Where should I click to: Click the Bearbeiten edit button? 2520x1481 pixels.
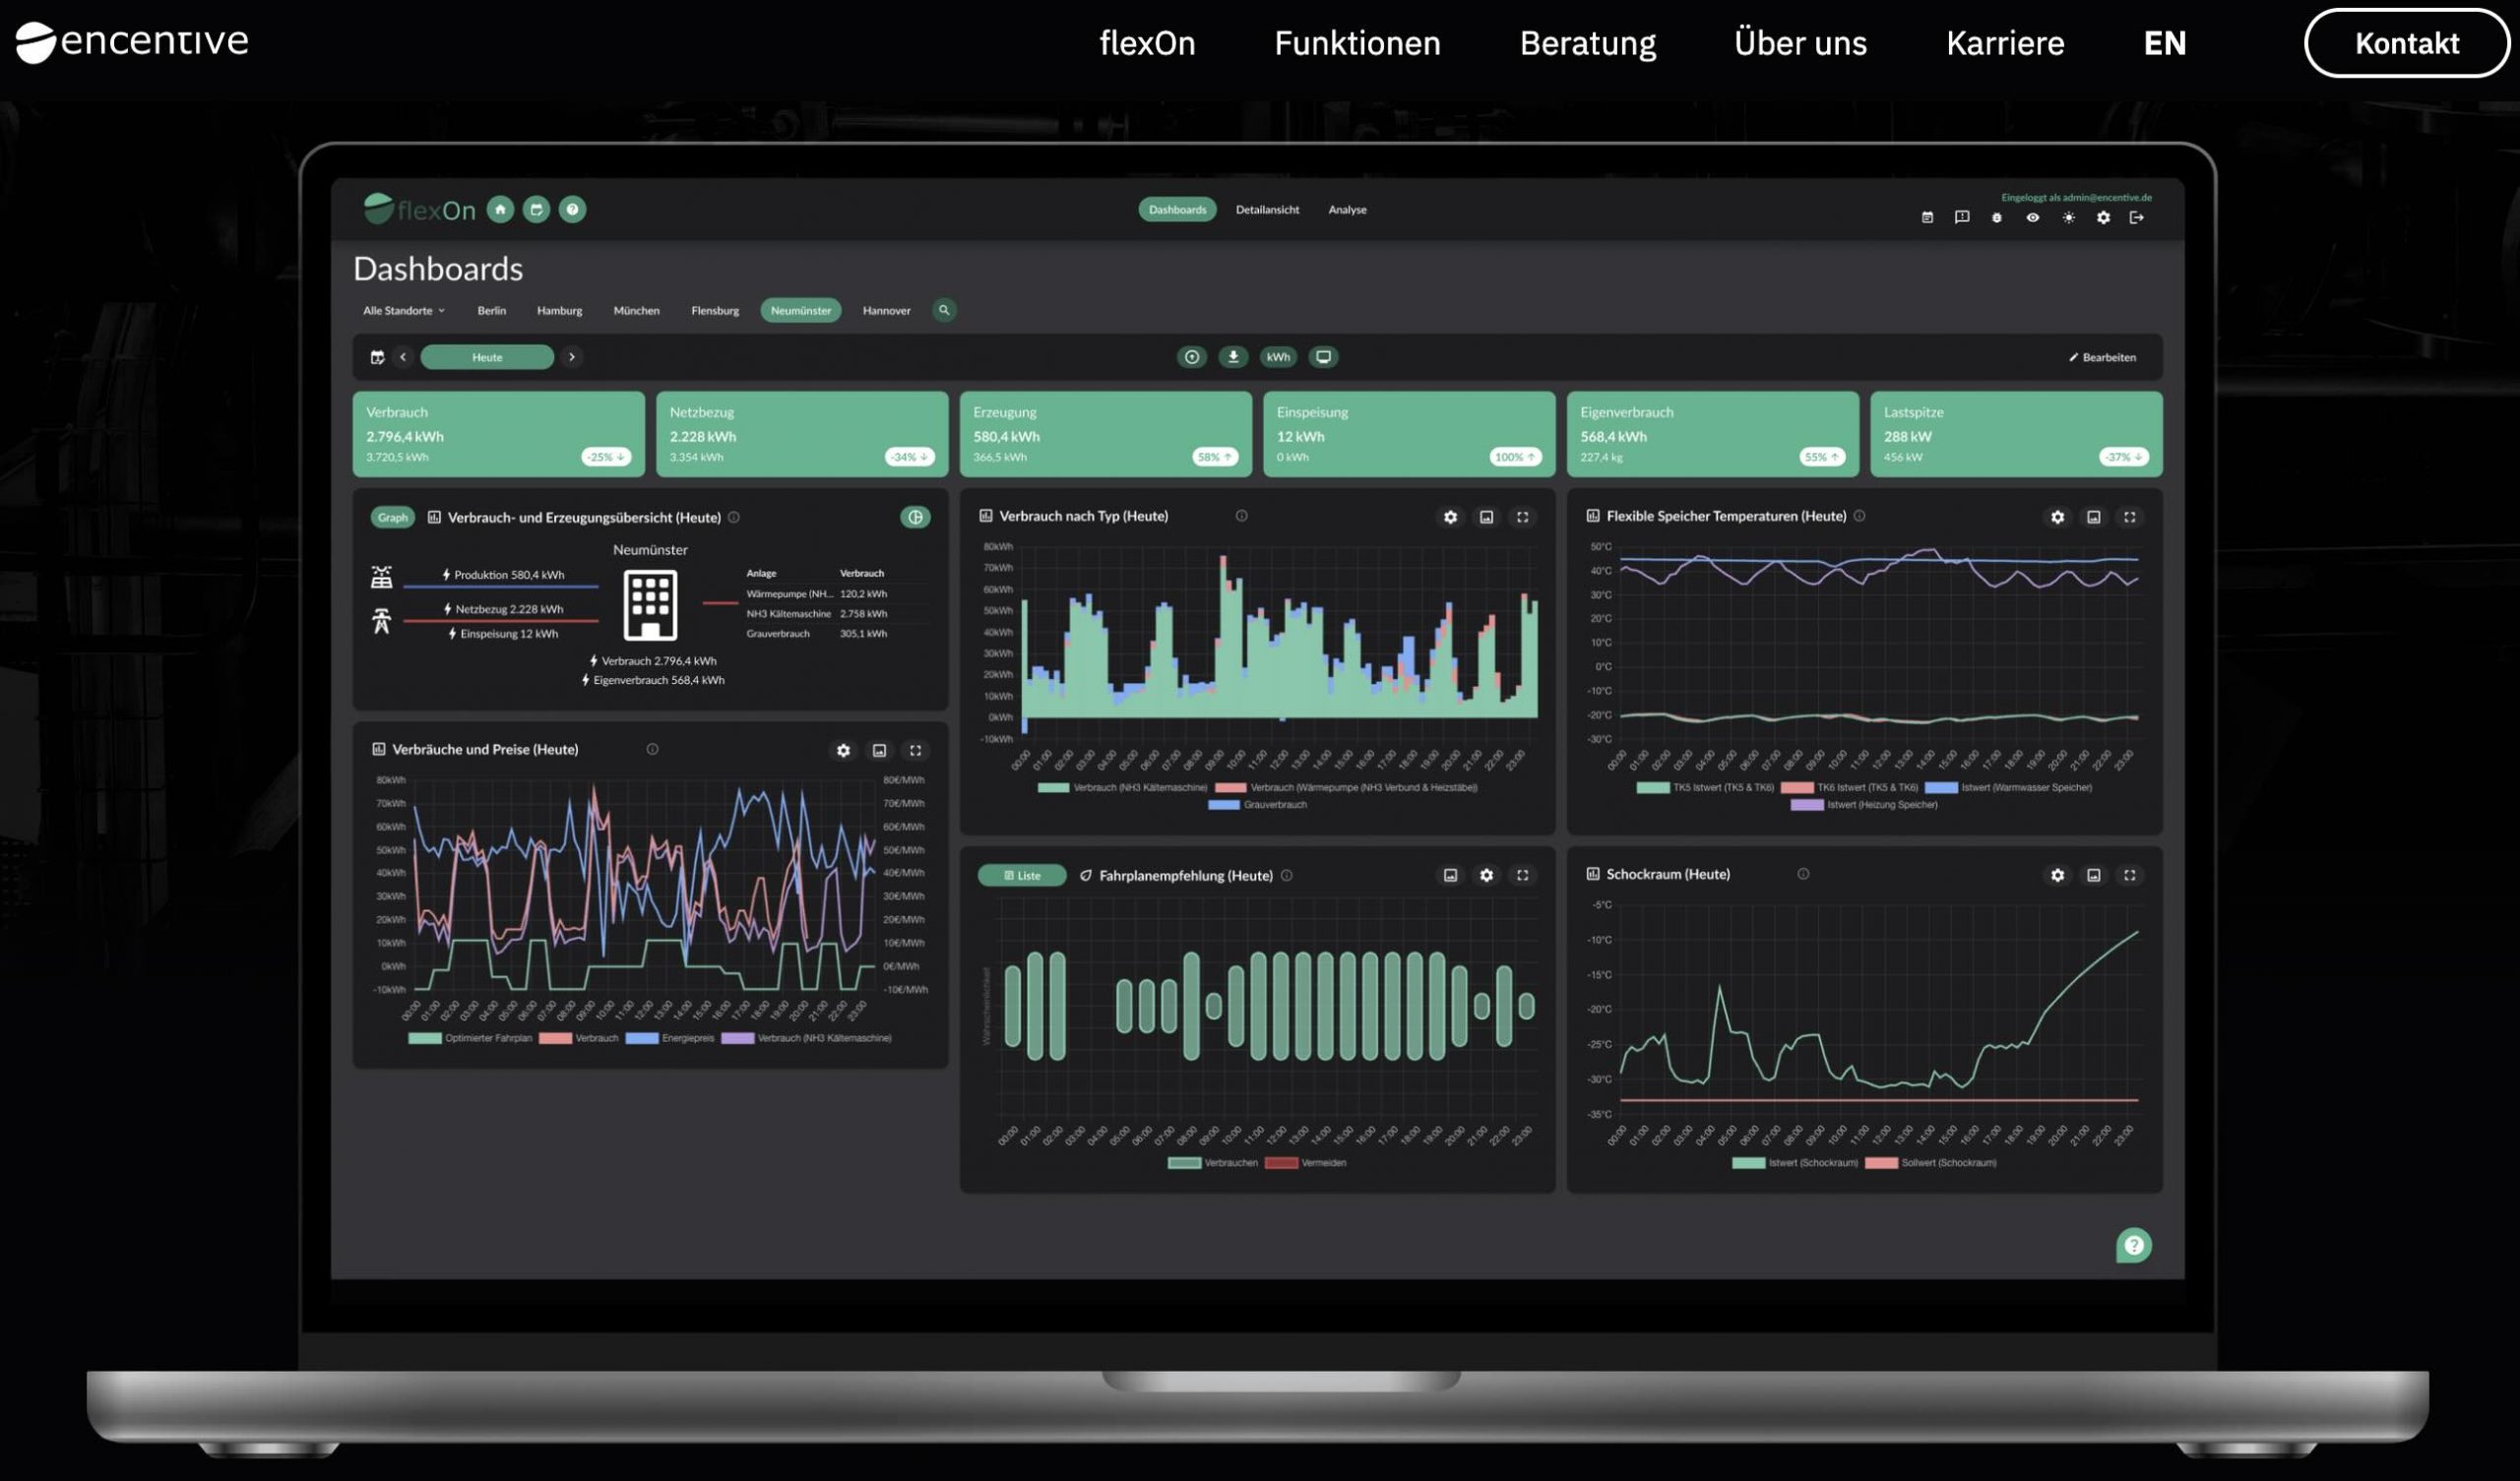click(2102, 357)
